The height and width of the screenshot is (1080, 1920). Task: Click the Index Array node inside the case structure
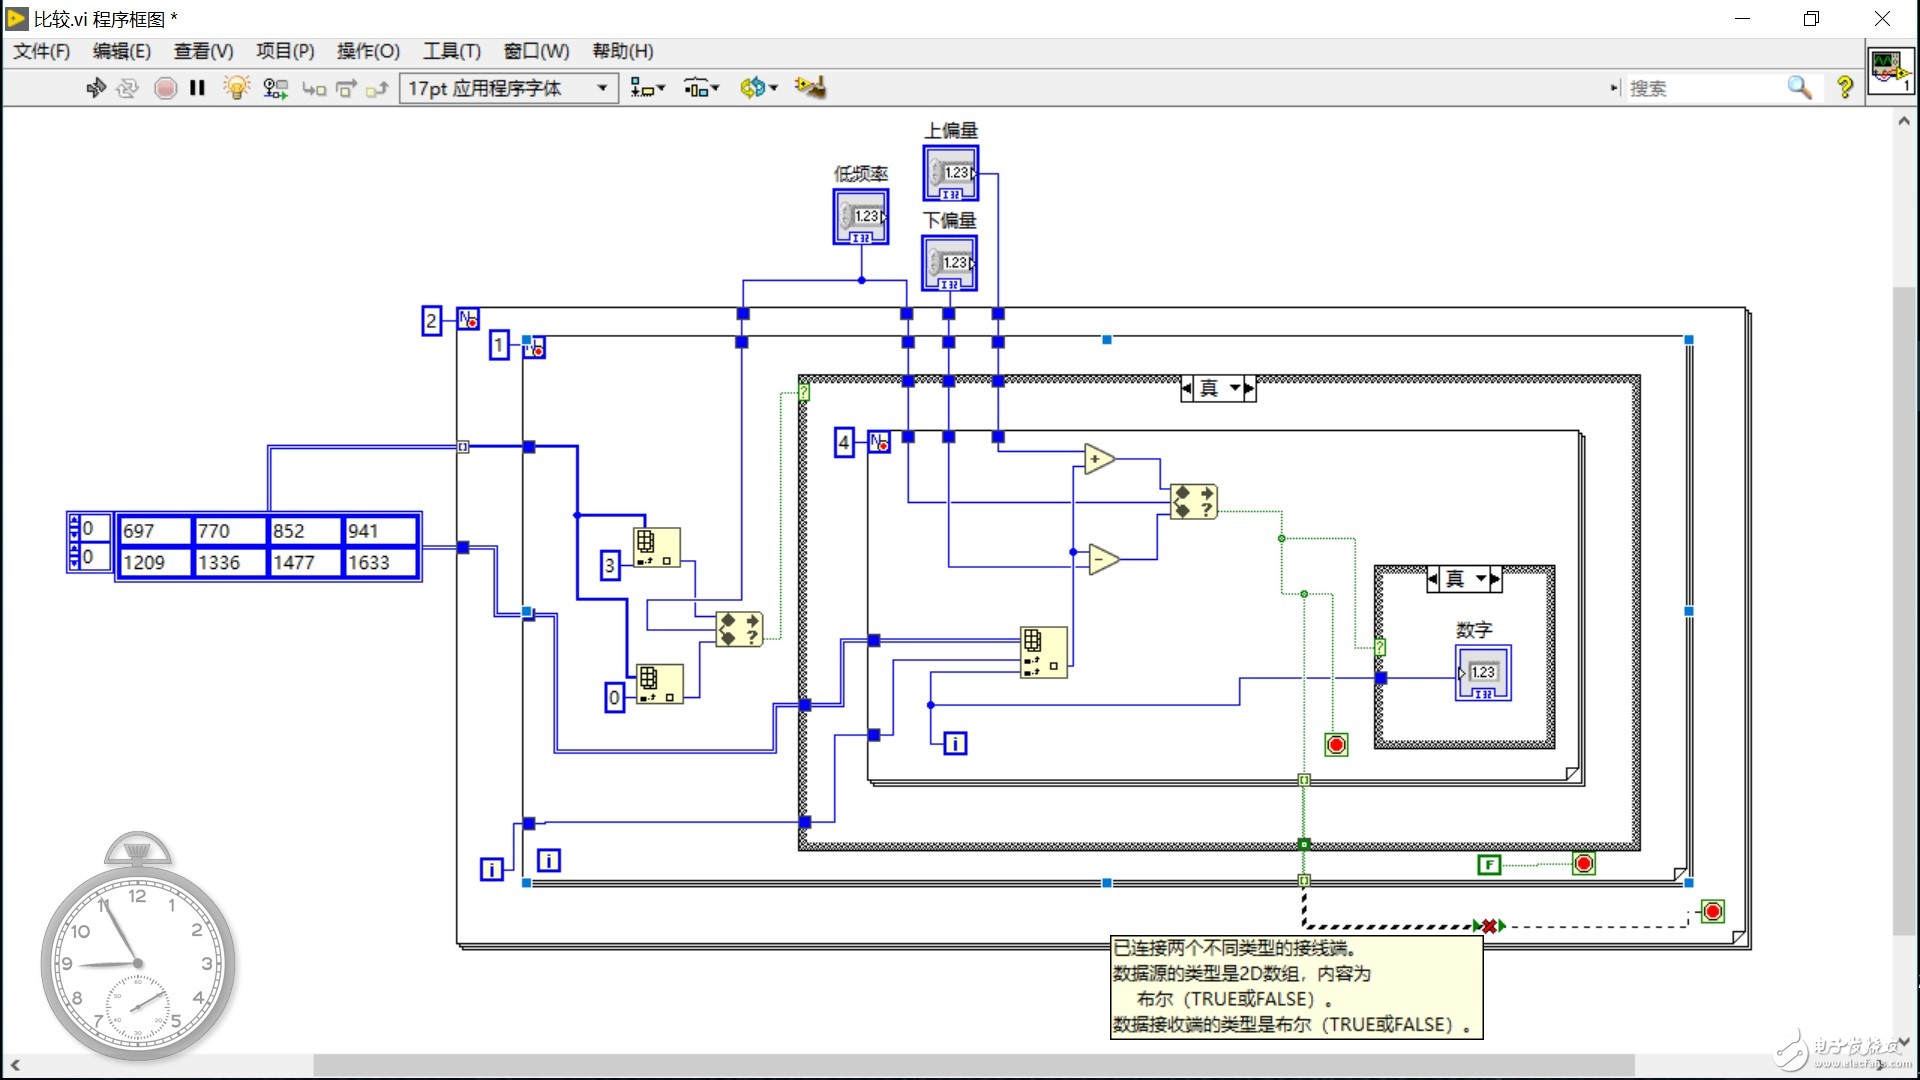click(1044, 653)
